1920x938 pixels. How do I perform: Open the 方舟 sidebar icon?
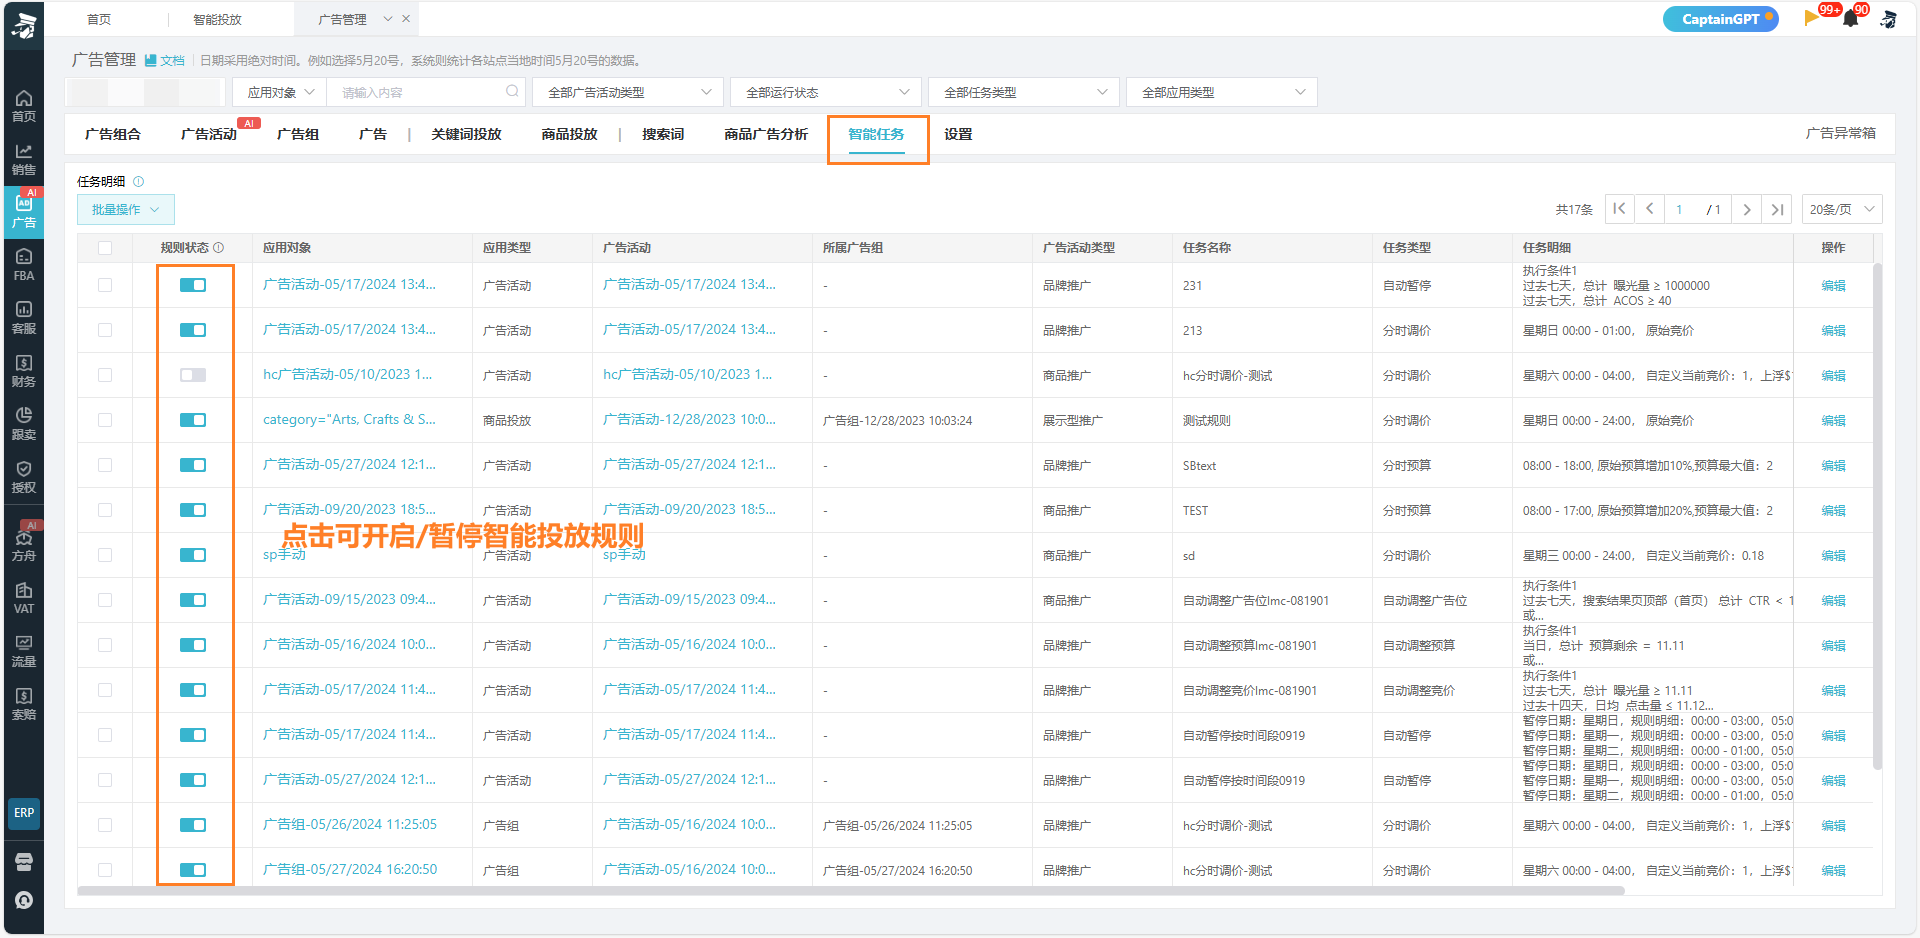coord(24,544)
